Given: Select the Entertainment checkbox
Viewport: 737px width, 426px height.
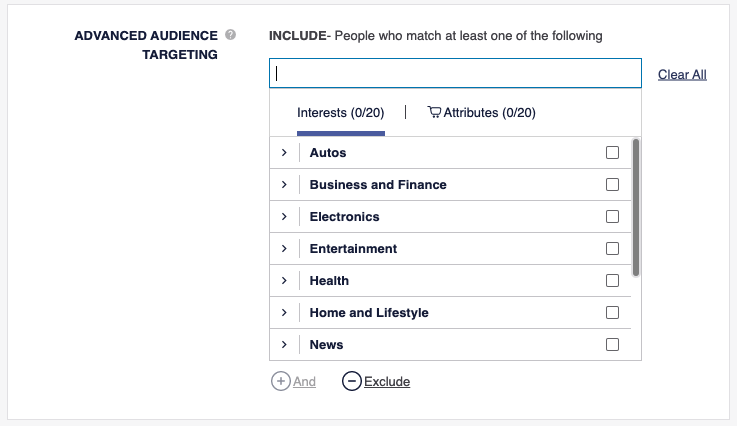Looking at the screenshot, I should pos(612,249).
